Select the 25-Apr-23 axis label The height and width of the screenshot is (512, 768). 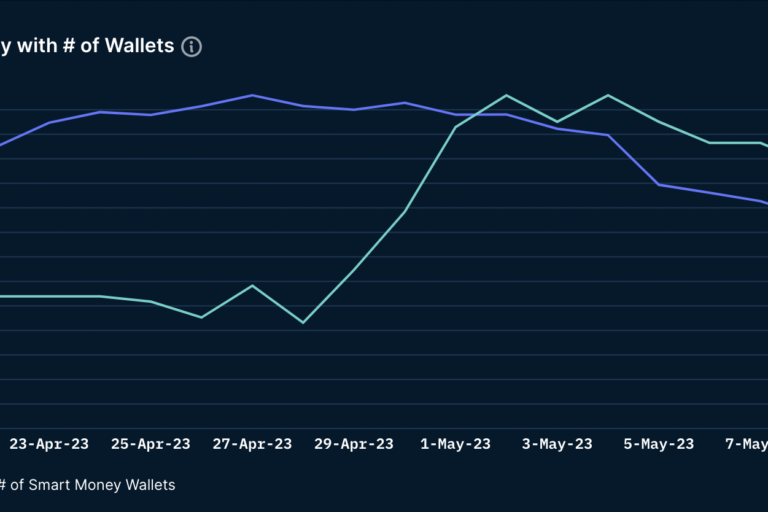point(150,444)
